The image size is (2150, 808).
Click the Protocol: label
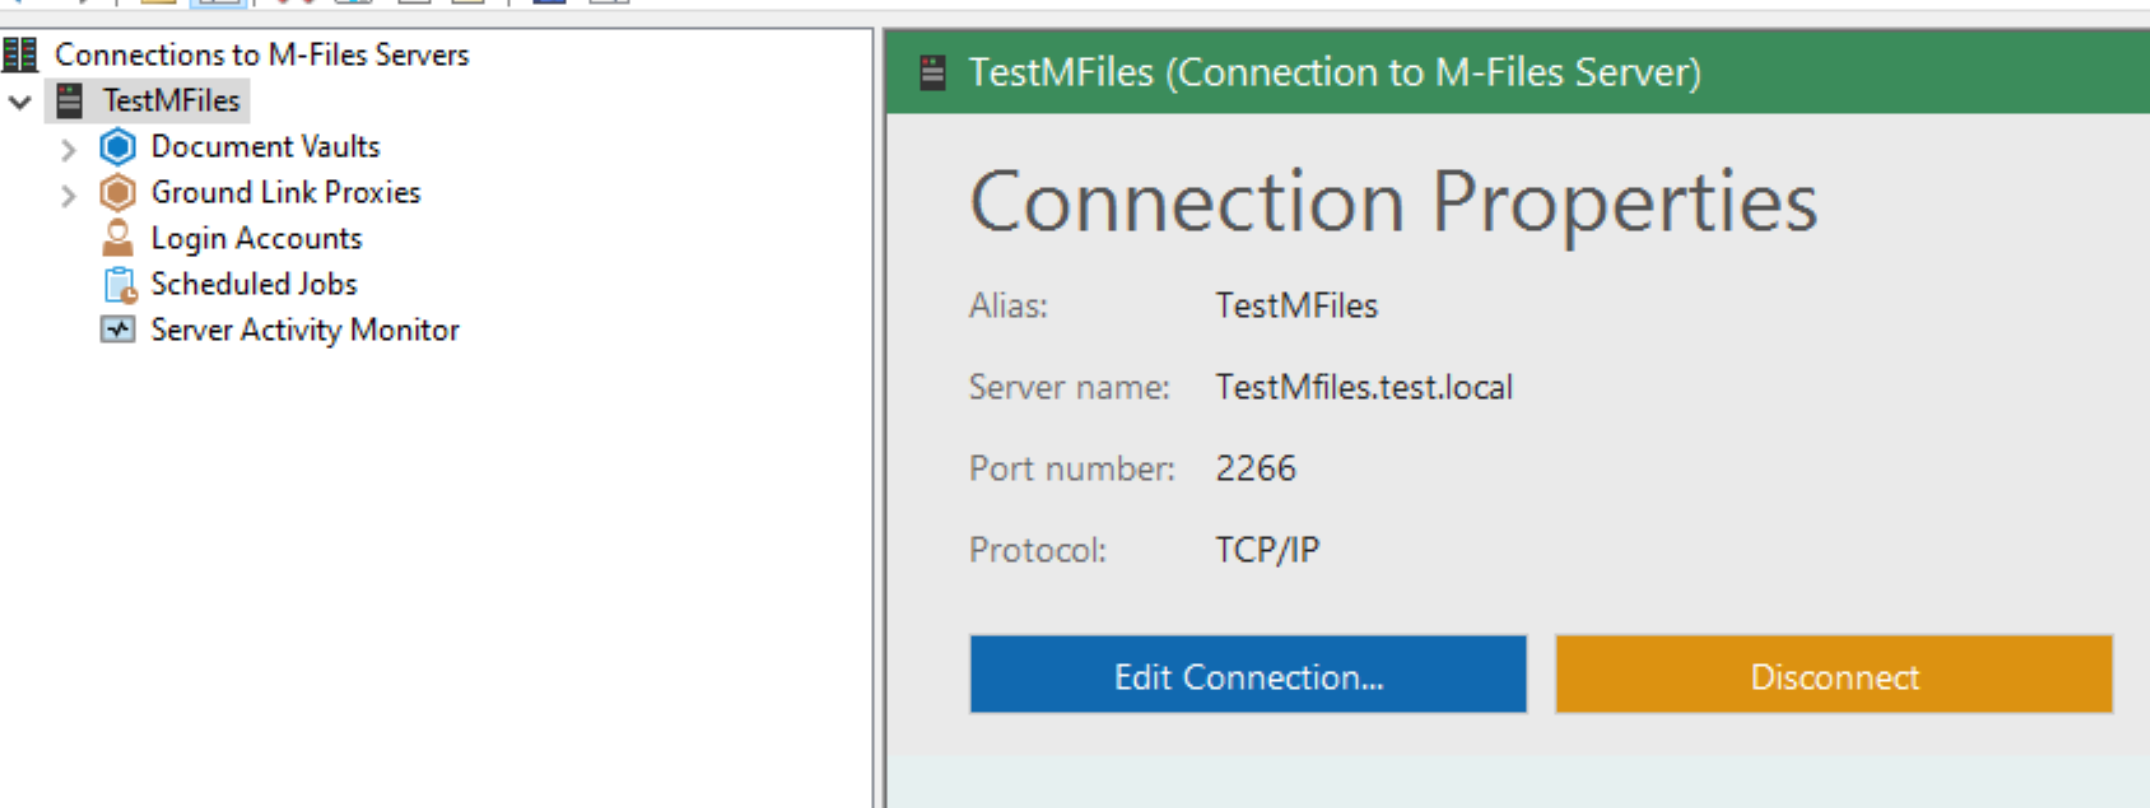tap(1038, 550)
